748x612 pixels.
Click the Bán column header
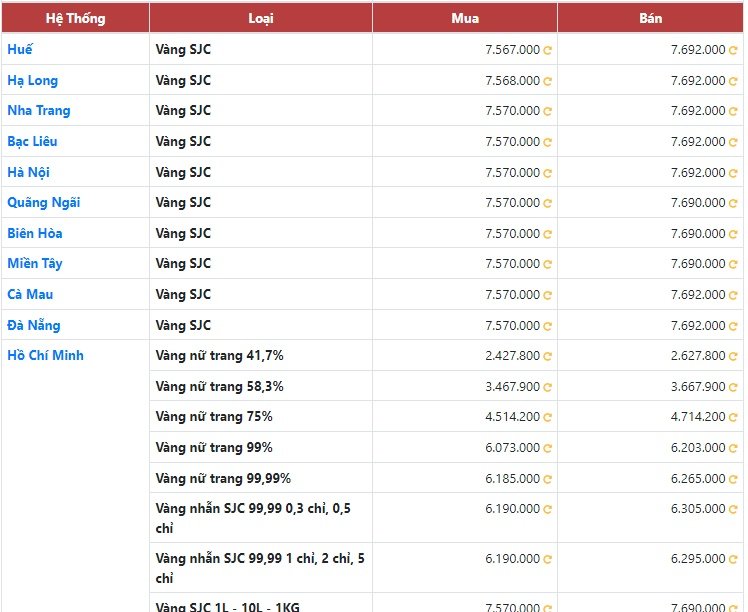click(651, 18)
